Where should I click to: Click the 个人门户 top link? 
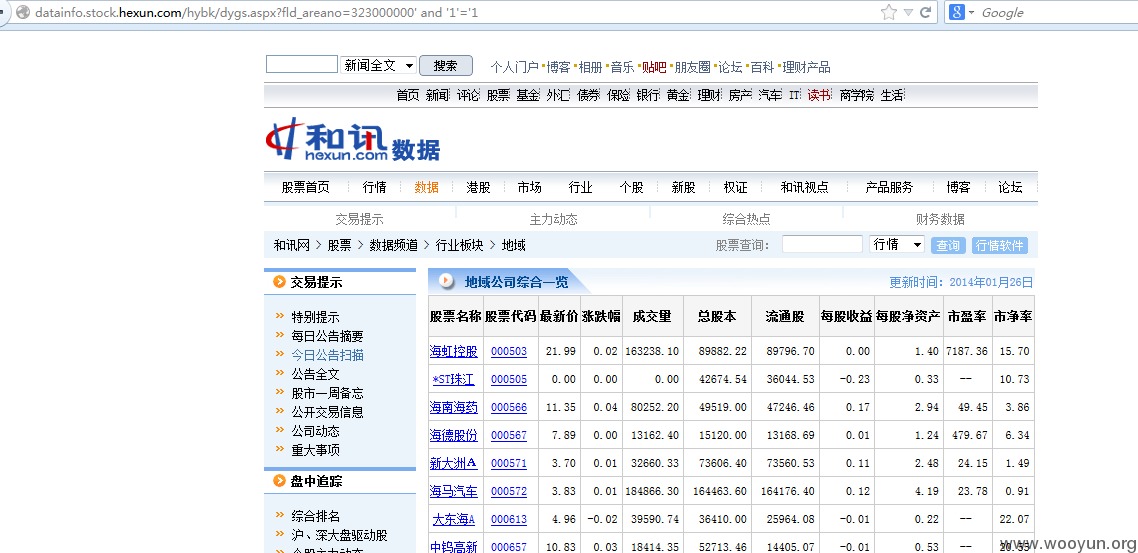click(515, 67)
